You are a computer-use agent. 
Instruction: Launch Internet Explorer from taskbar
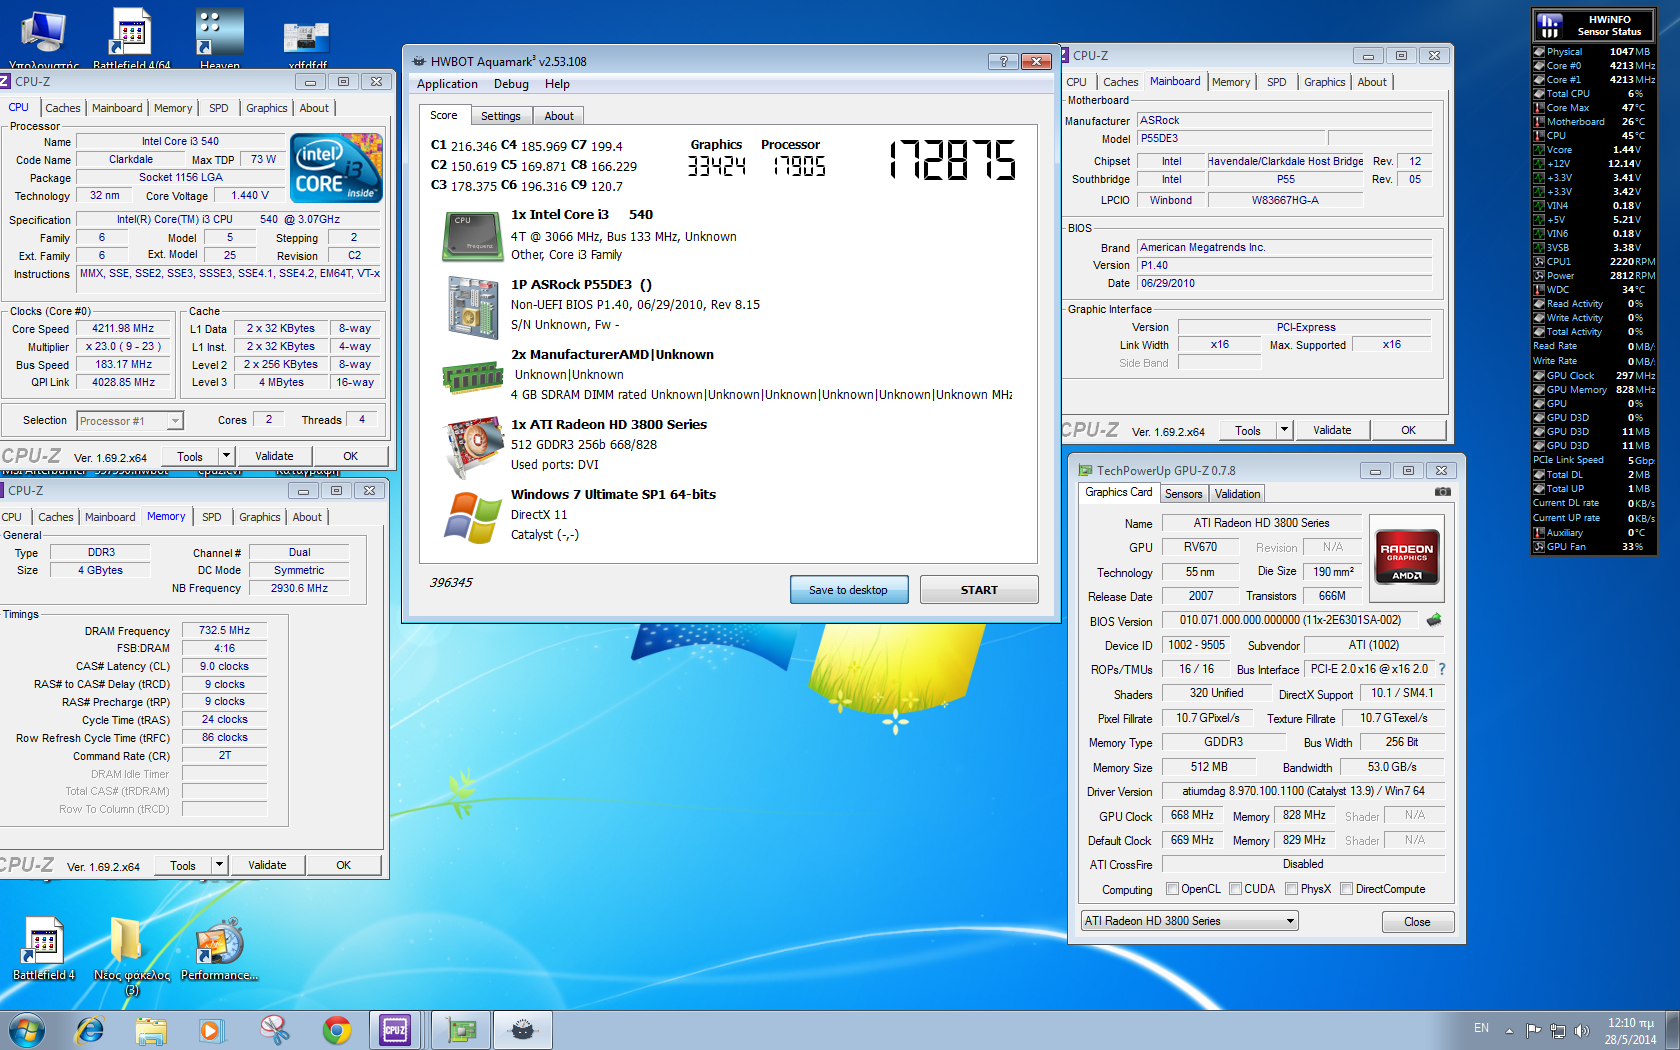point(90,1030)
